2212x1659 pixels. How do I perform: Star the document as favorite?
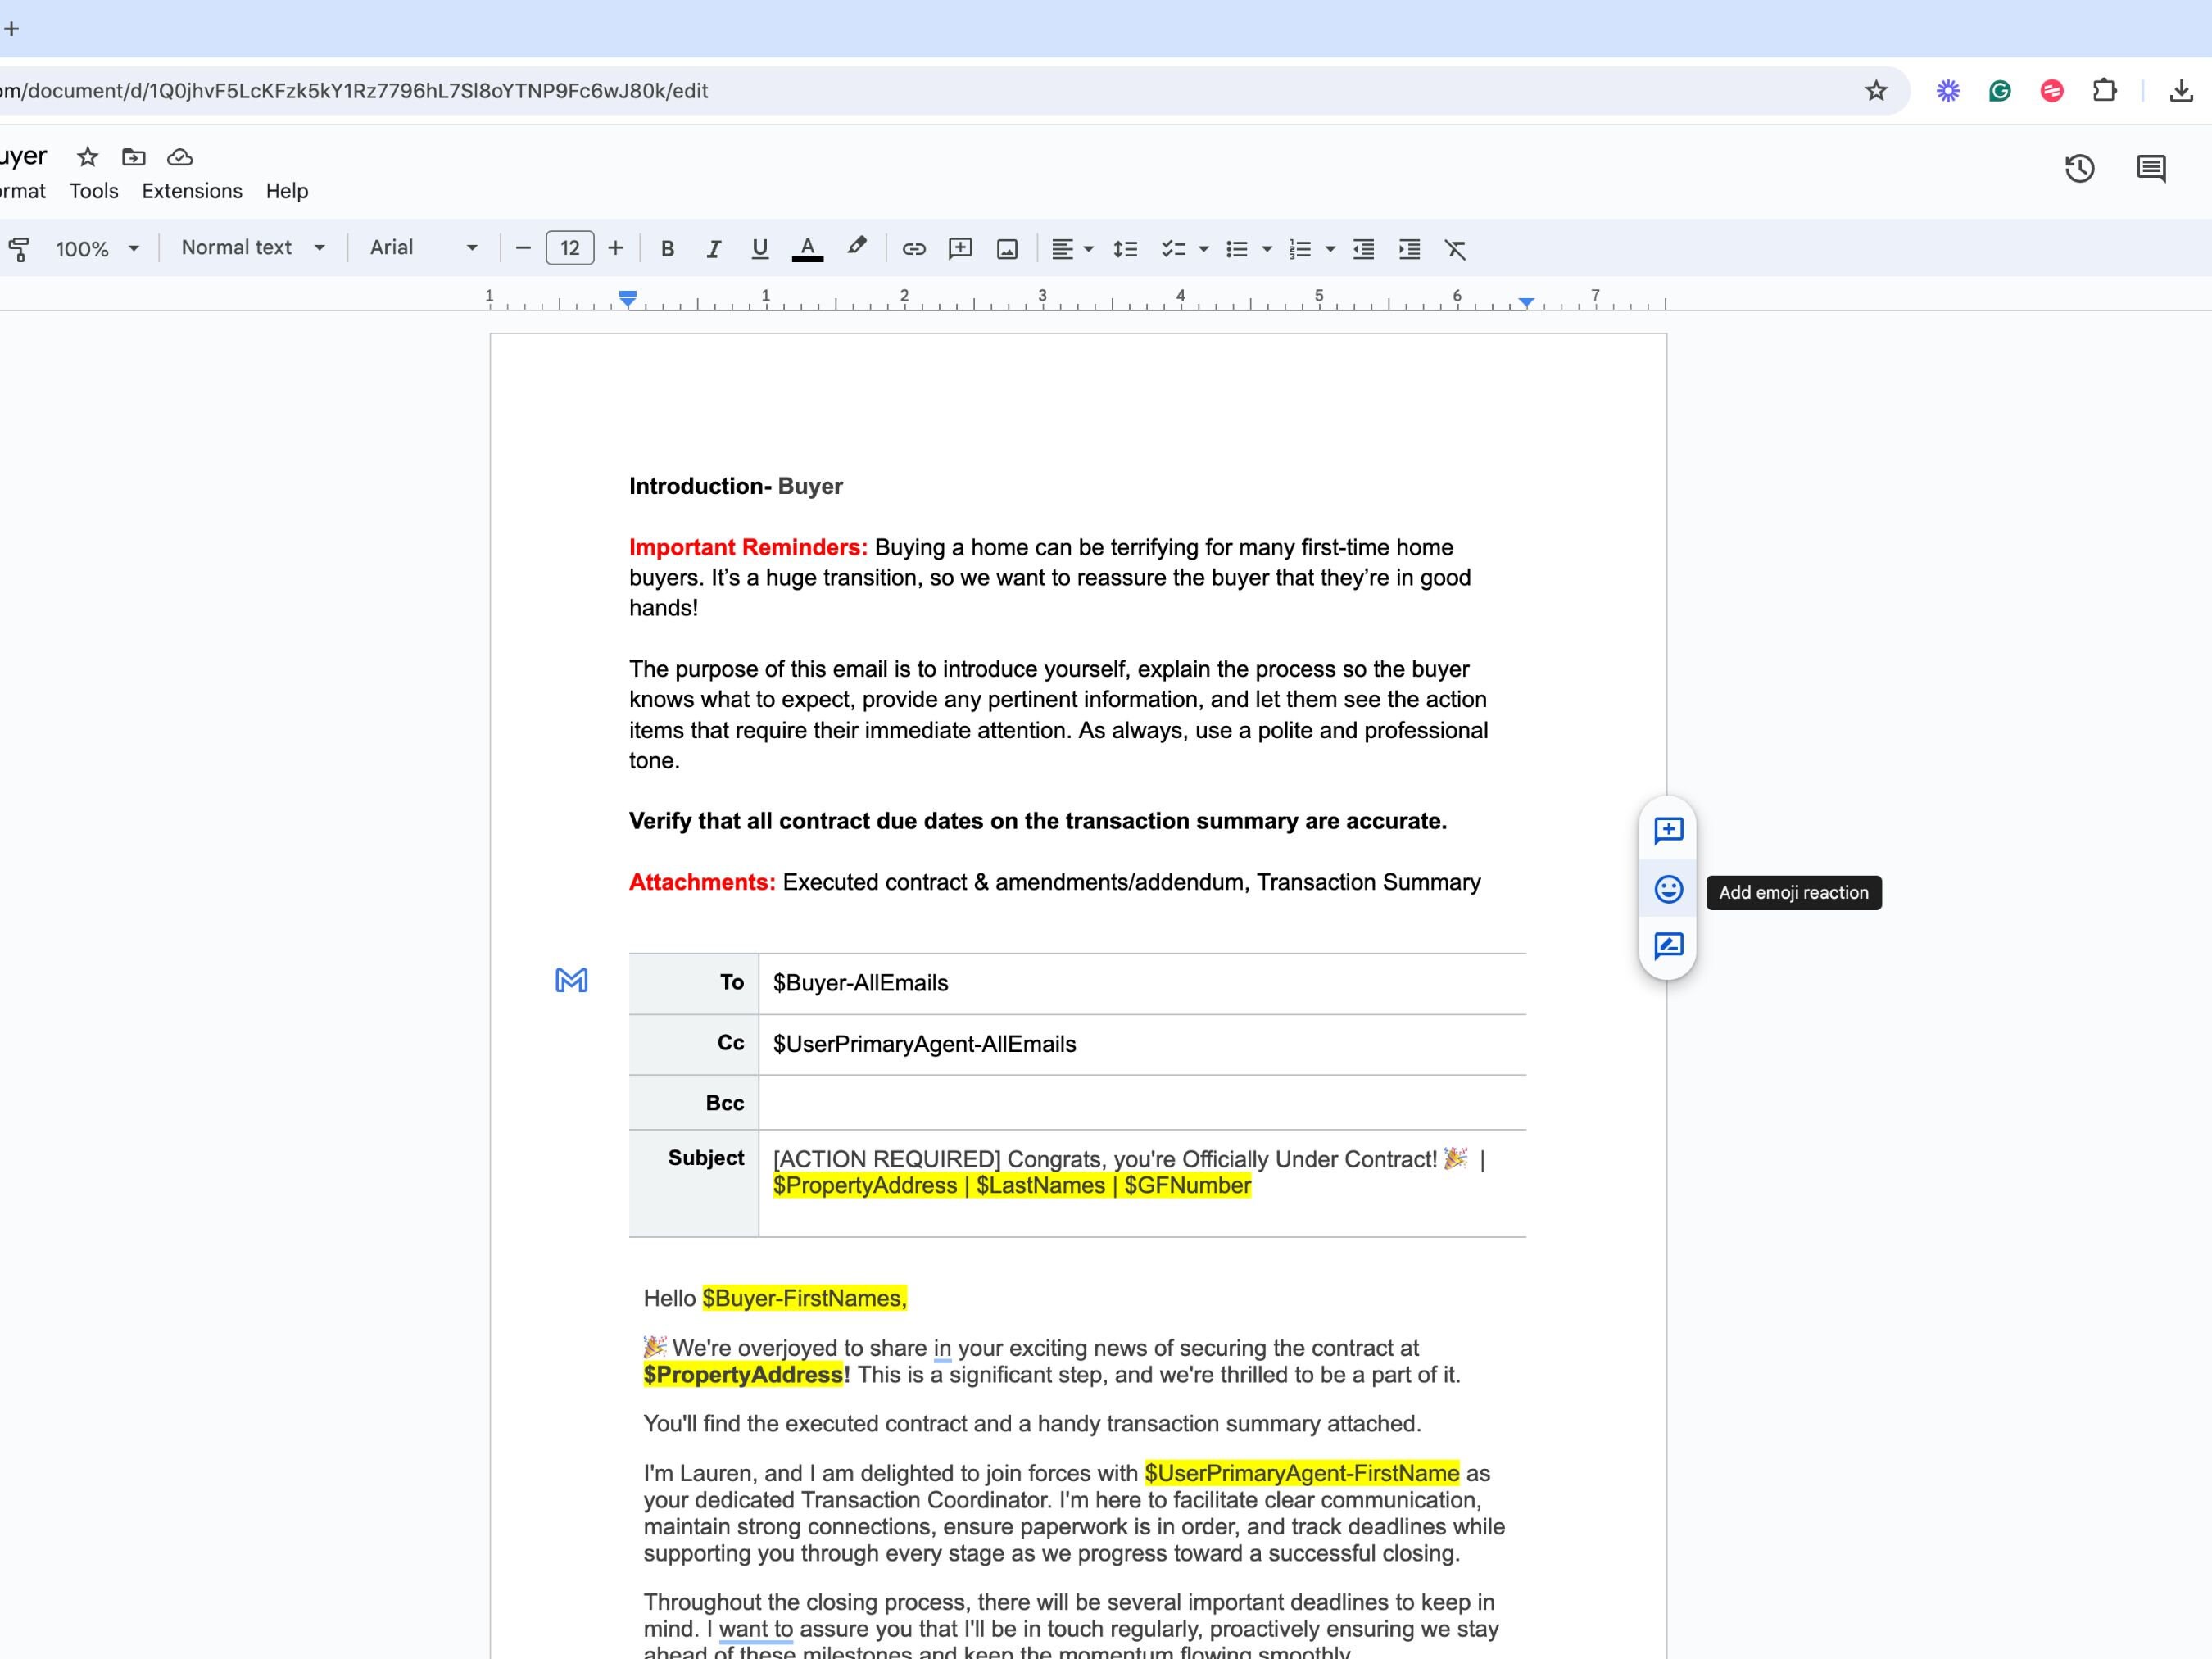coord(86,157)
